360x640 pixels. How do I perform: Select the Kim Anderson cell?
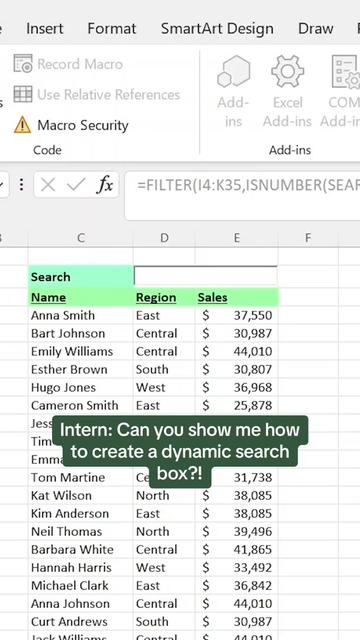coord(81,513)
